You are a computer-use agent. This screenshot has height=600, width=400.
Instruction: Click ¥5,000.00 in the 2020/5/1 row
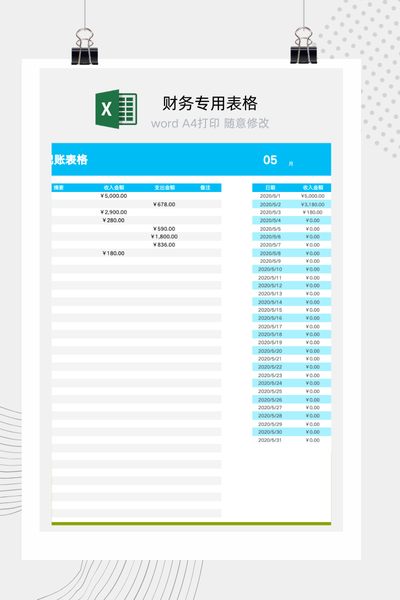pyautogui.click(x=313, y=196)
